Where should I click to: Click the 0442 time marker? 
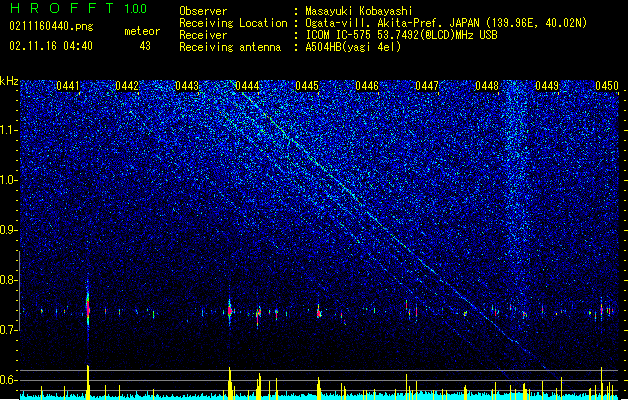point(127,86)
